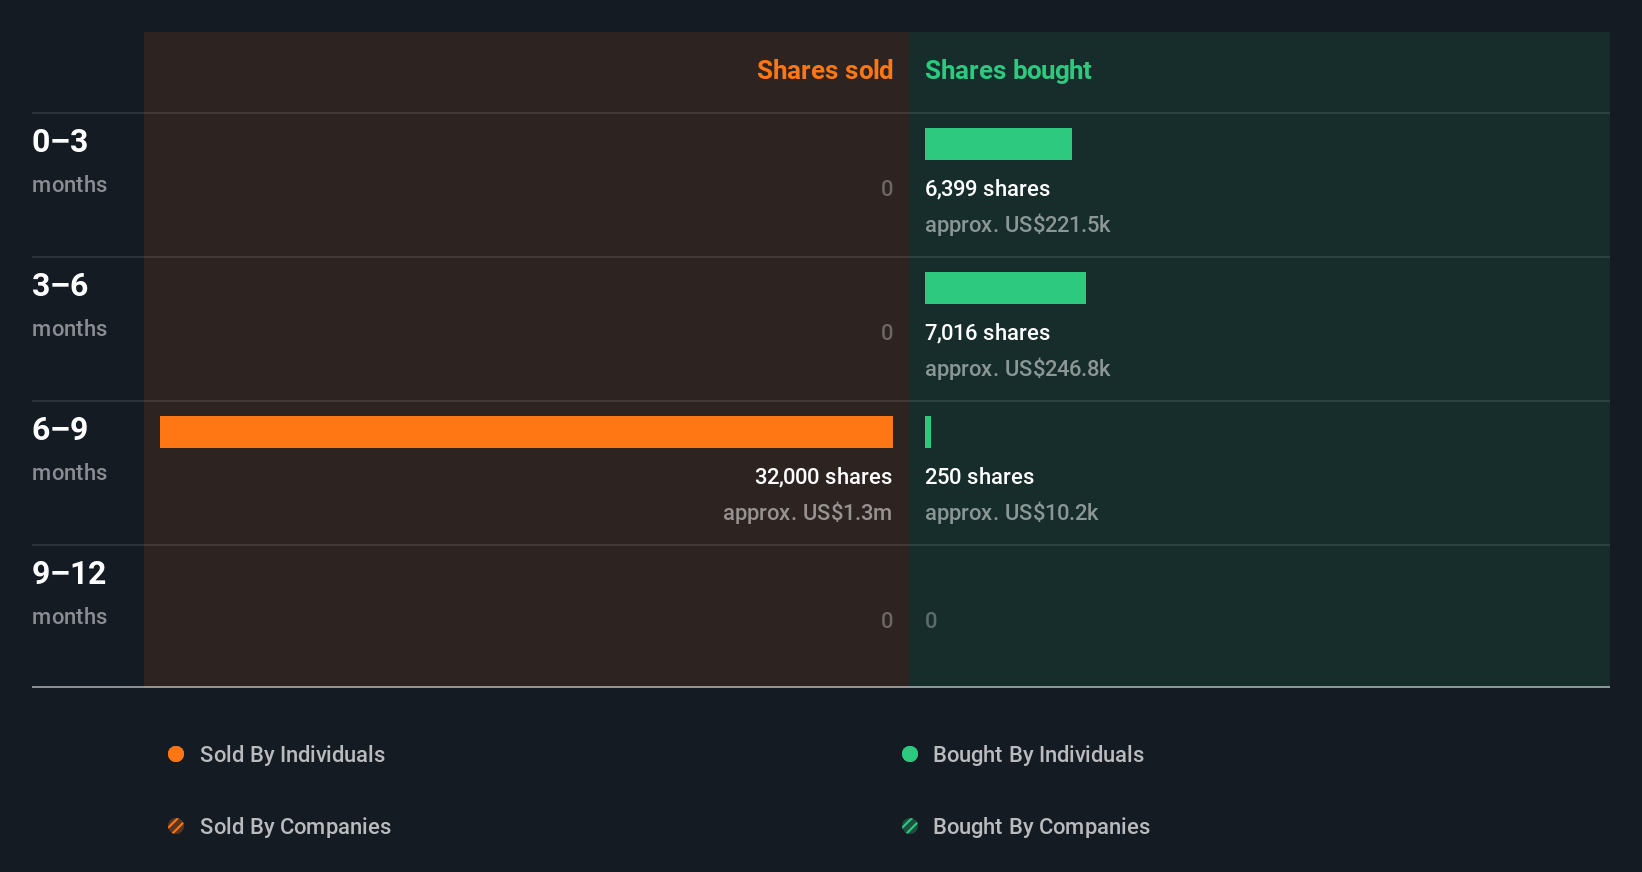The width and height of the screenshot is (1642, 872).
Task: Click the 250 shares value
Action: click(x=979, y=477)
